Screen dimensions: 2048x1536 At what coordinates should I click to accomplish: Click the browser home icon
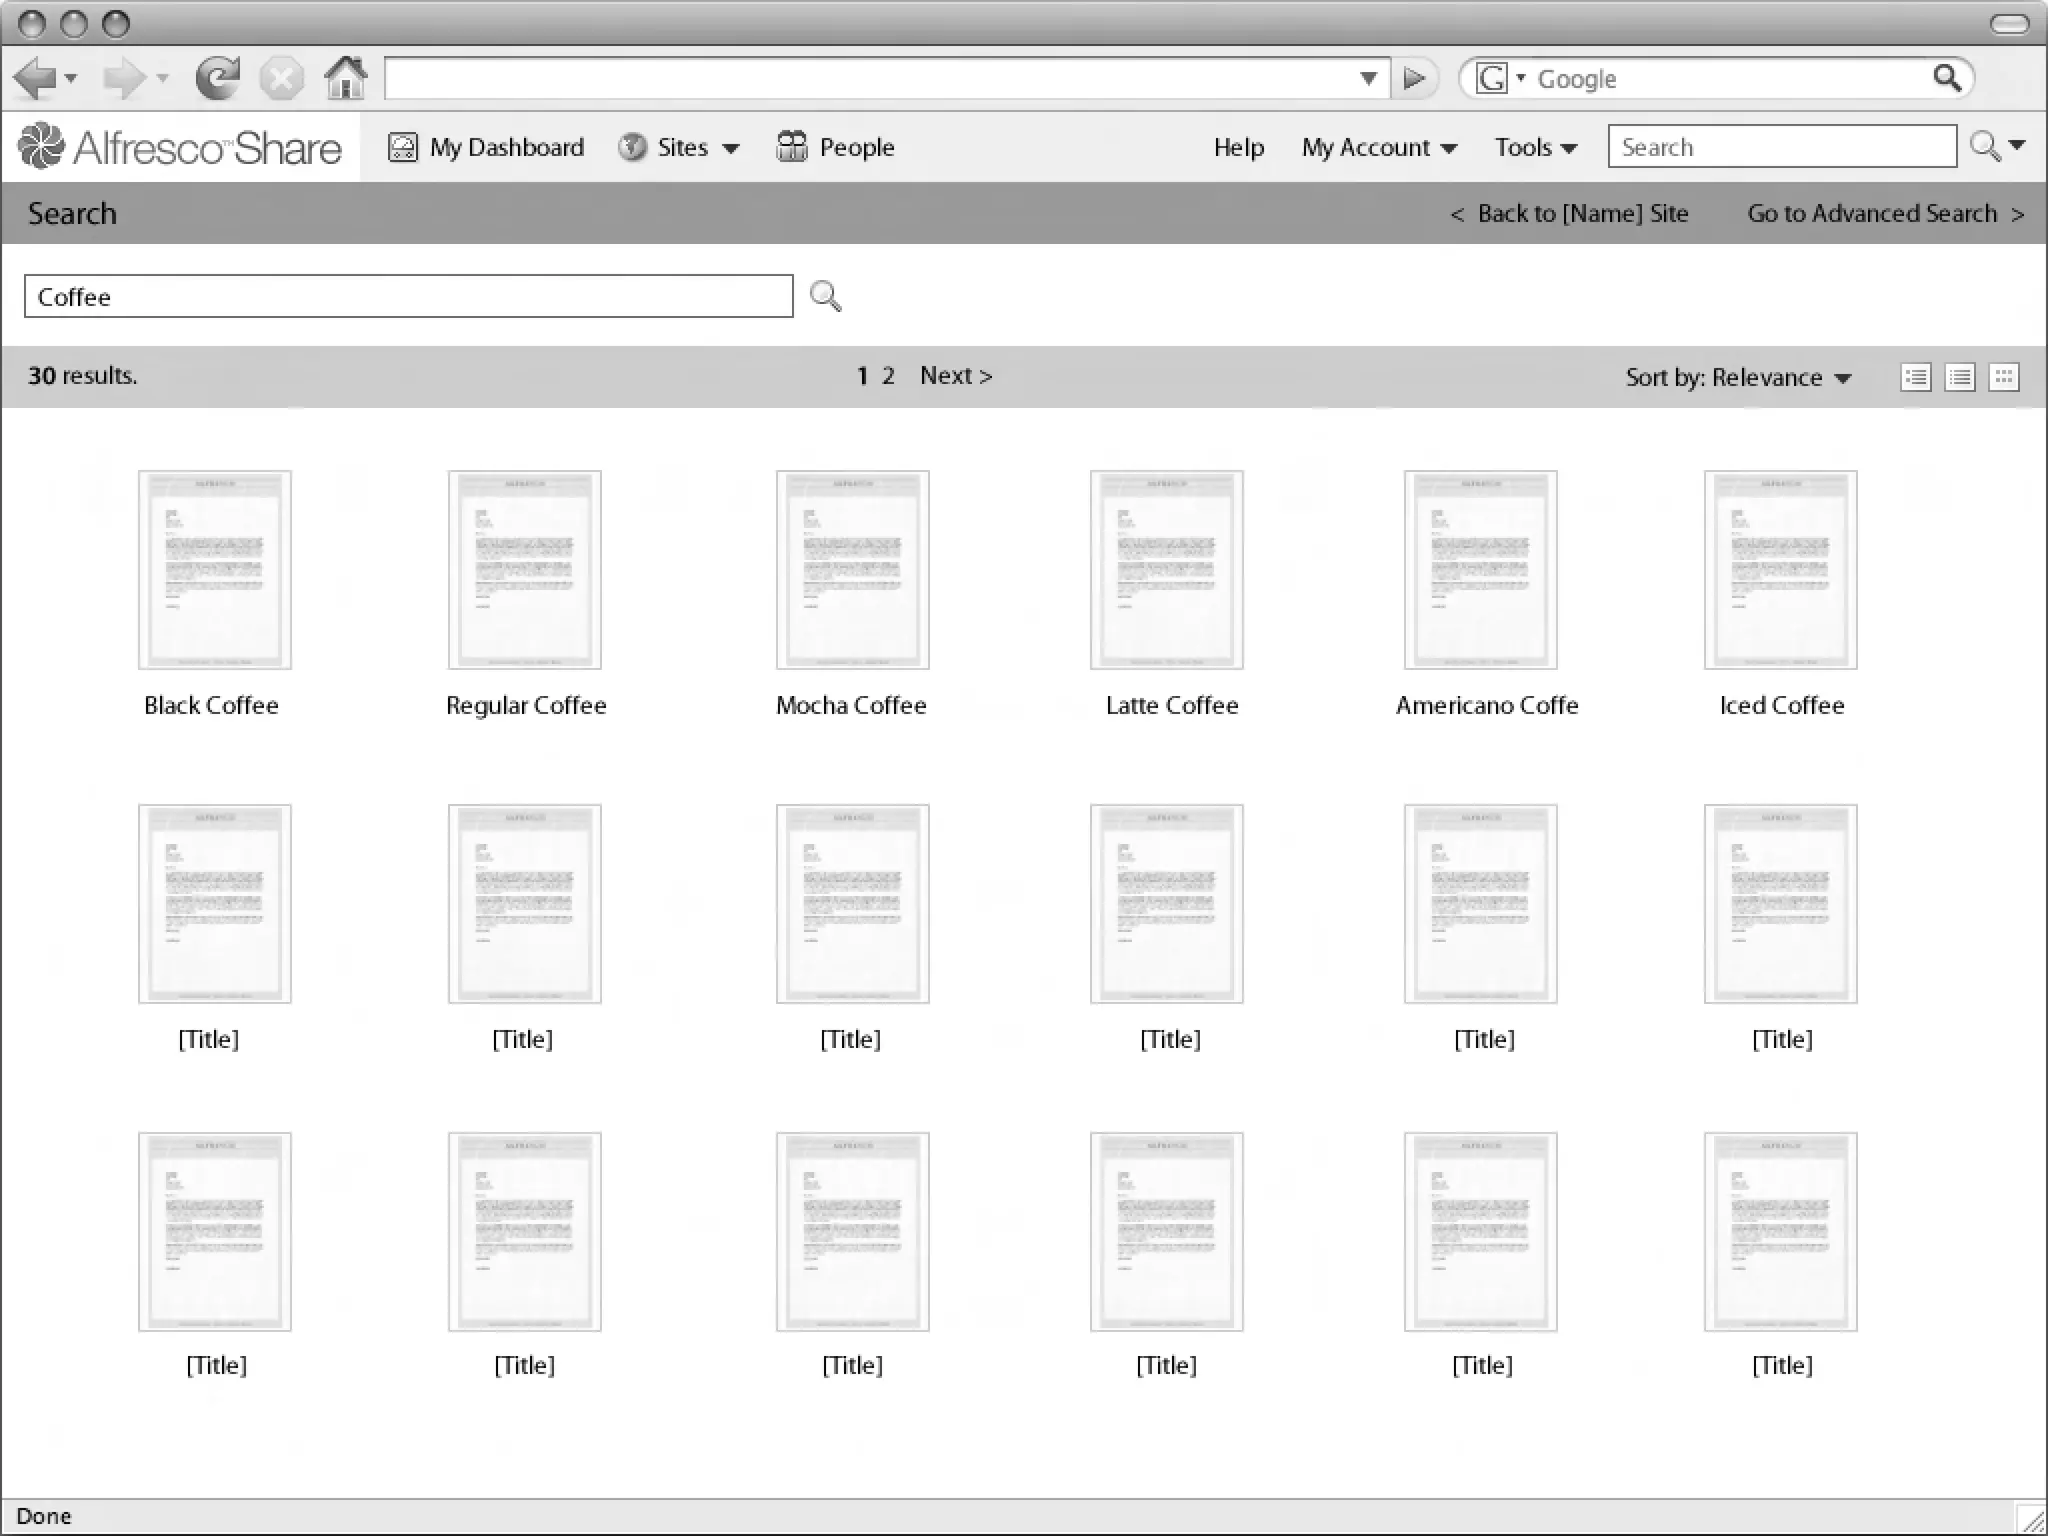(346, 78)
